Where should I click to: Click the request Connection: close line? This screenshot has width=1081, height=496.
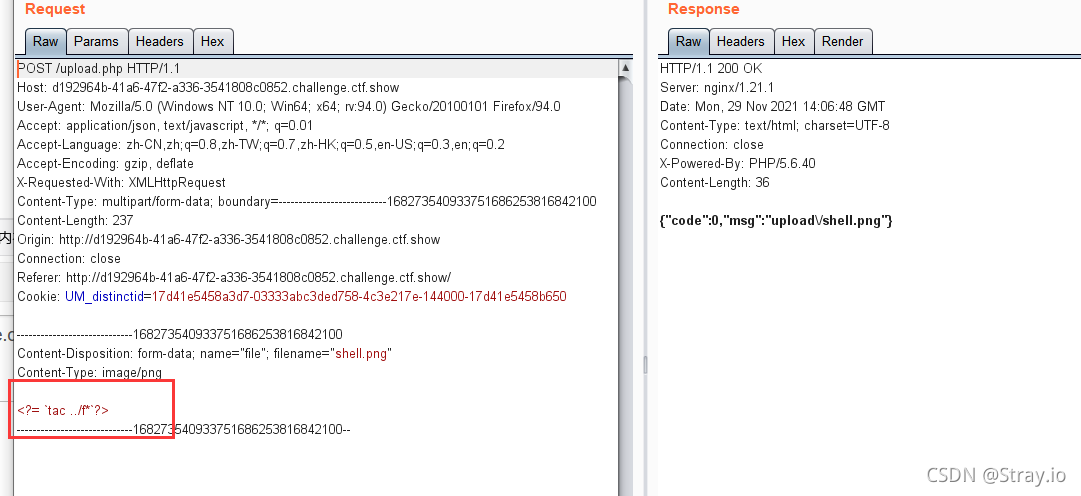tap(69, 259)
